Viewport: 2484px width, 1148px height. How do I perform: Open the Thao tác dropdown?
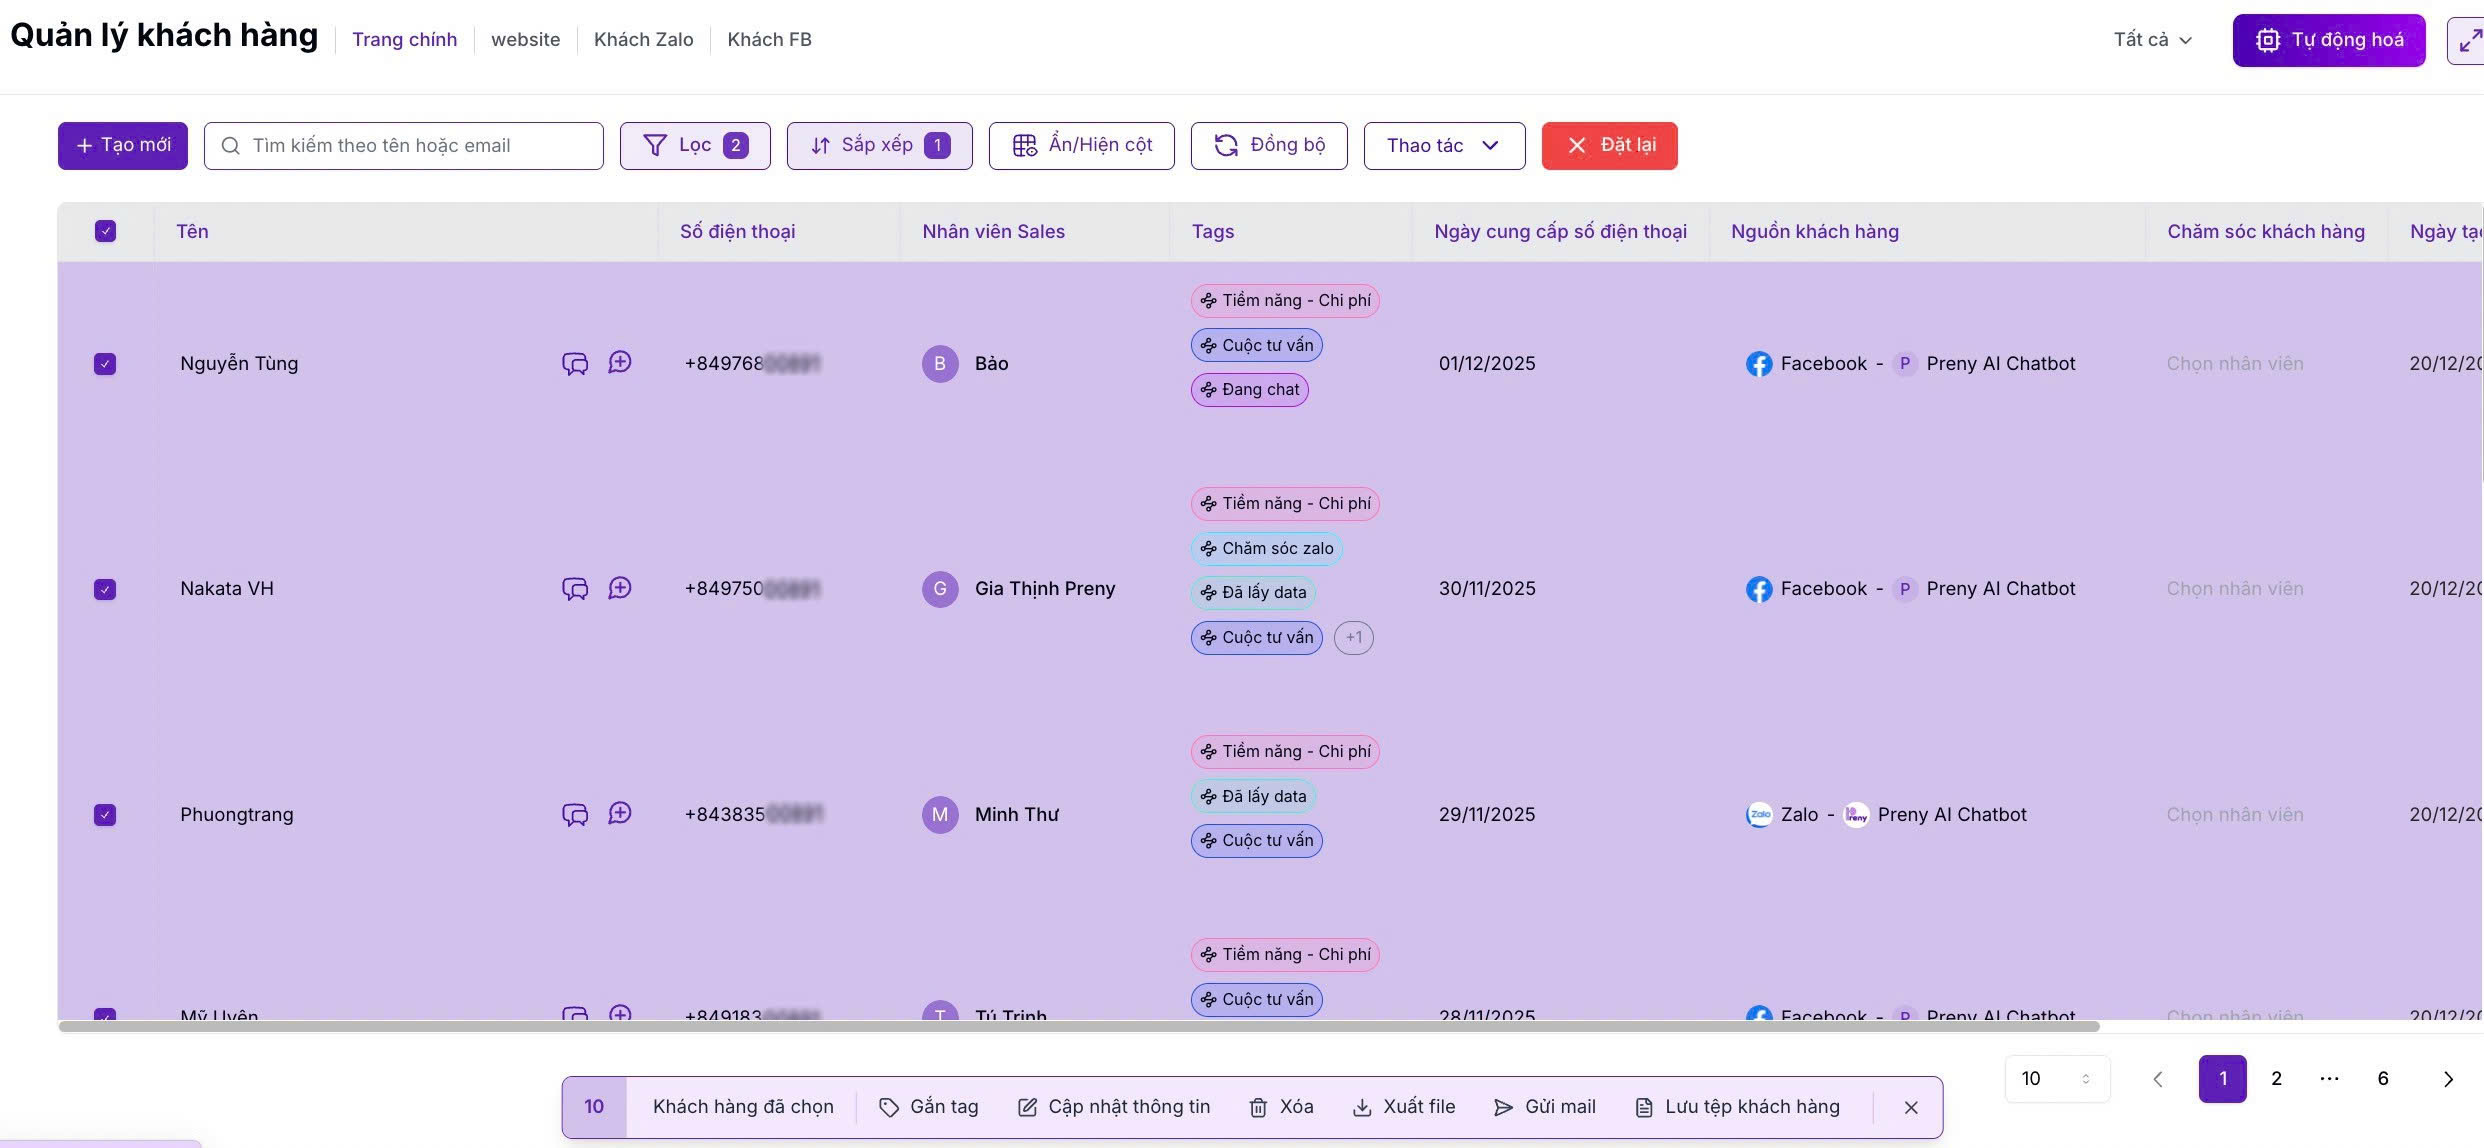1444,146
